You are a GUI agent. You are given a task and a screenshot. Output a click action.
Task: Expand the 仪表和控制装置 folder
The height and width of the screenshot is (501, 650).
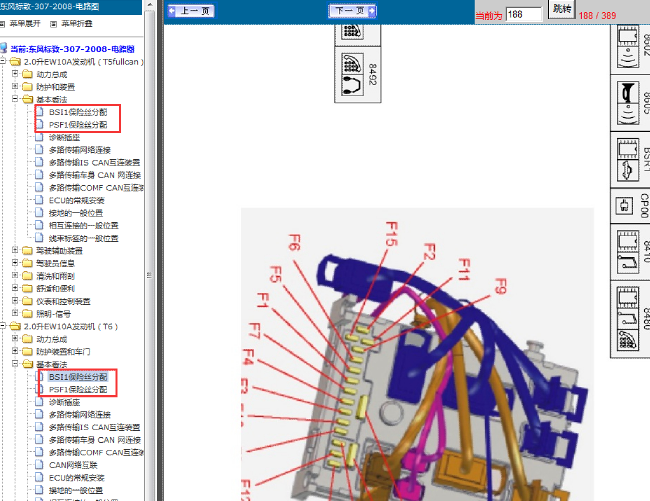pyautogui.click(x=15, y=300)
